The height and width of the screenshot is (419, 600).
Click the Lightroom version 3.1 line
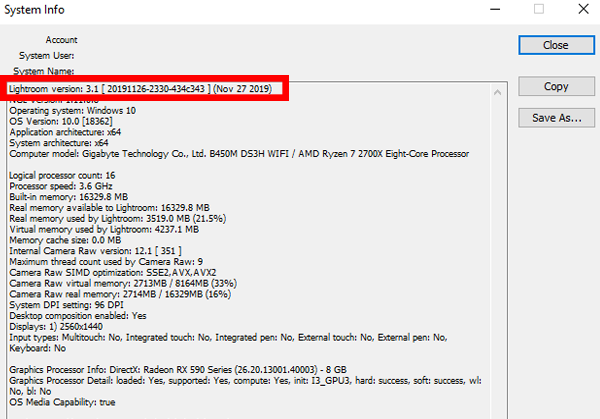pyautogui.click(x=140, y=89)
